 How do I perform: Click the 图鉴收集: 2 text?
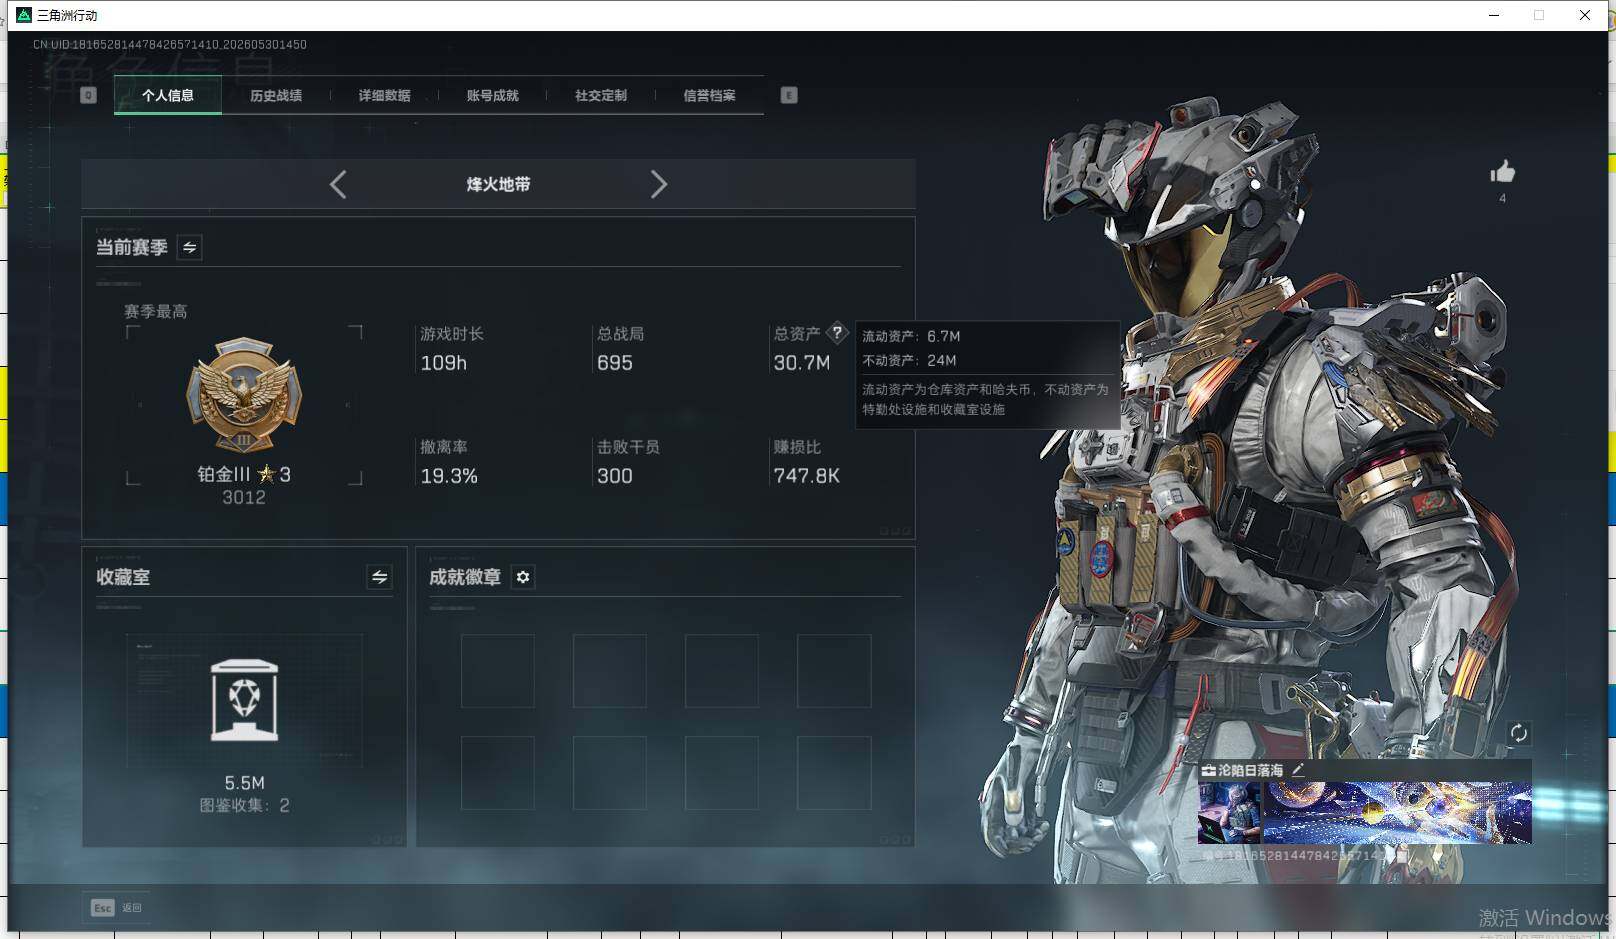pyautogui.click(x=244, y=805)
